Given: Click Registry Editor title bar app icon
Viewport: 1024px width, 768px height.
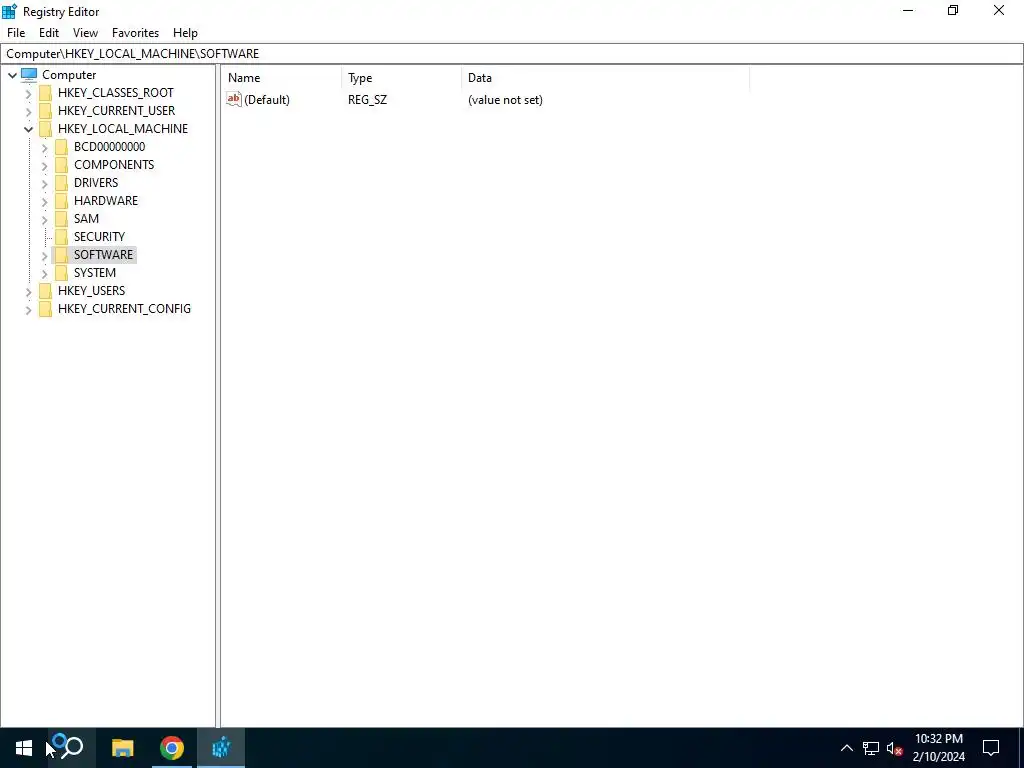Looking at the screenshot, I should coord(9,11).
